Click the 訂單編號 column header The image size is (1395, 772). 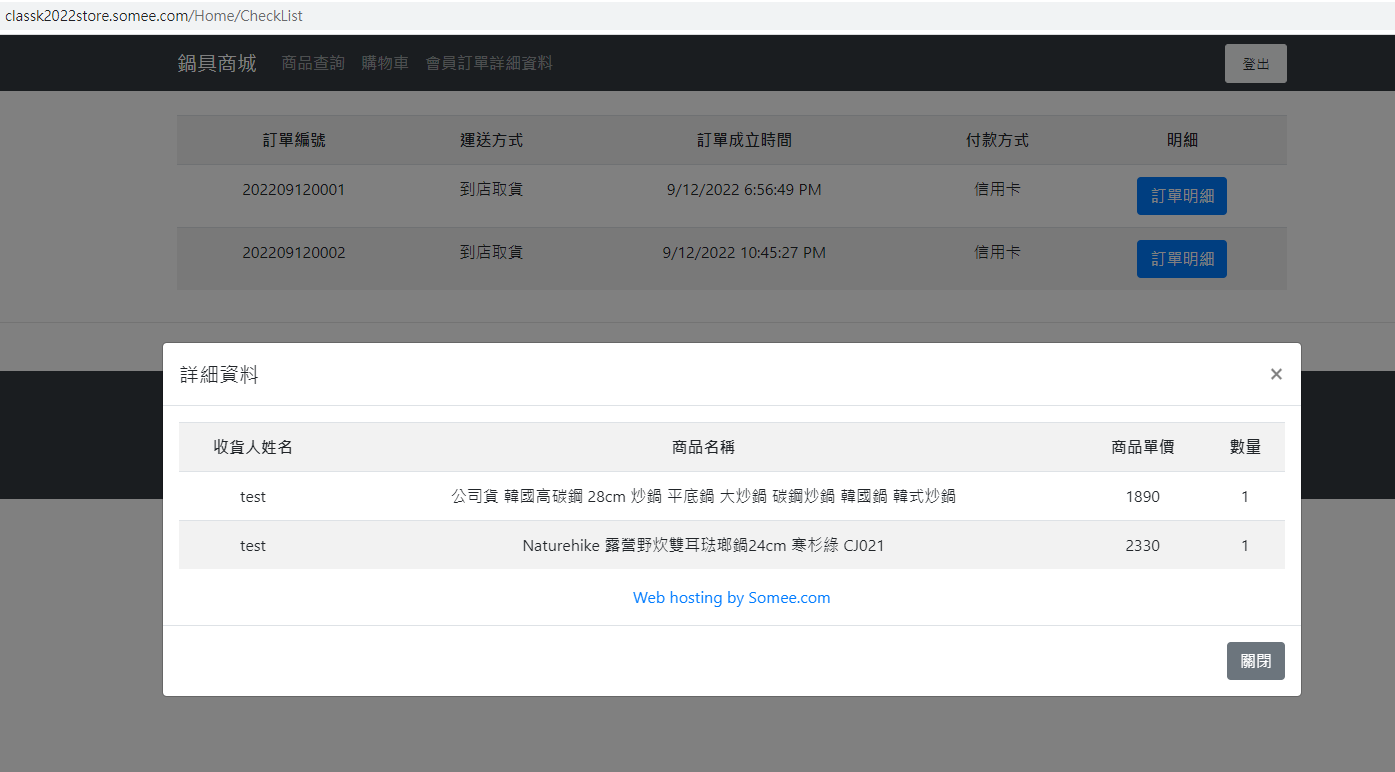tap(294, 140)
